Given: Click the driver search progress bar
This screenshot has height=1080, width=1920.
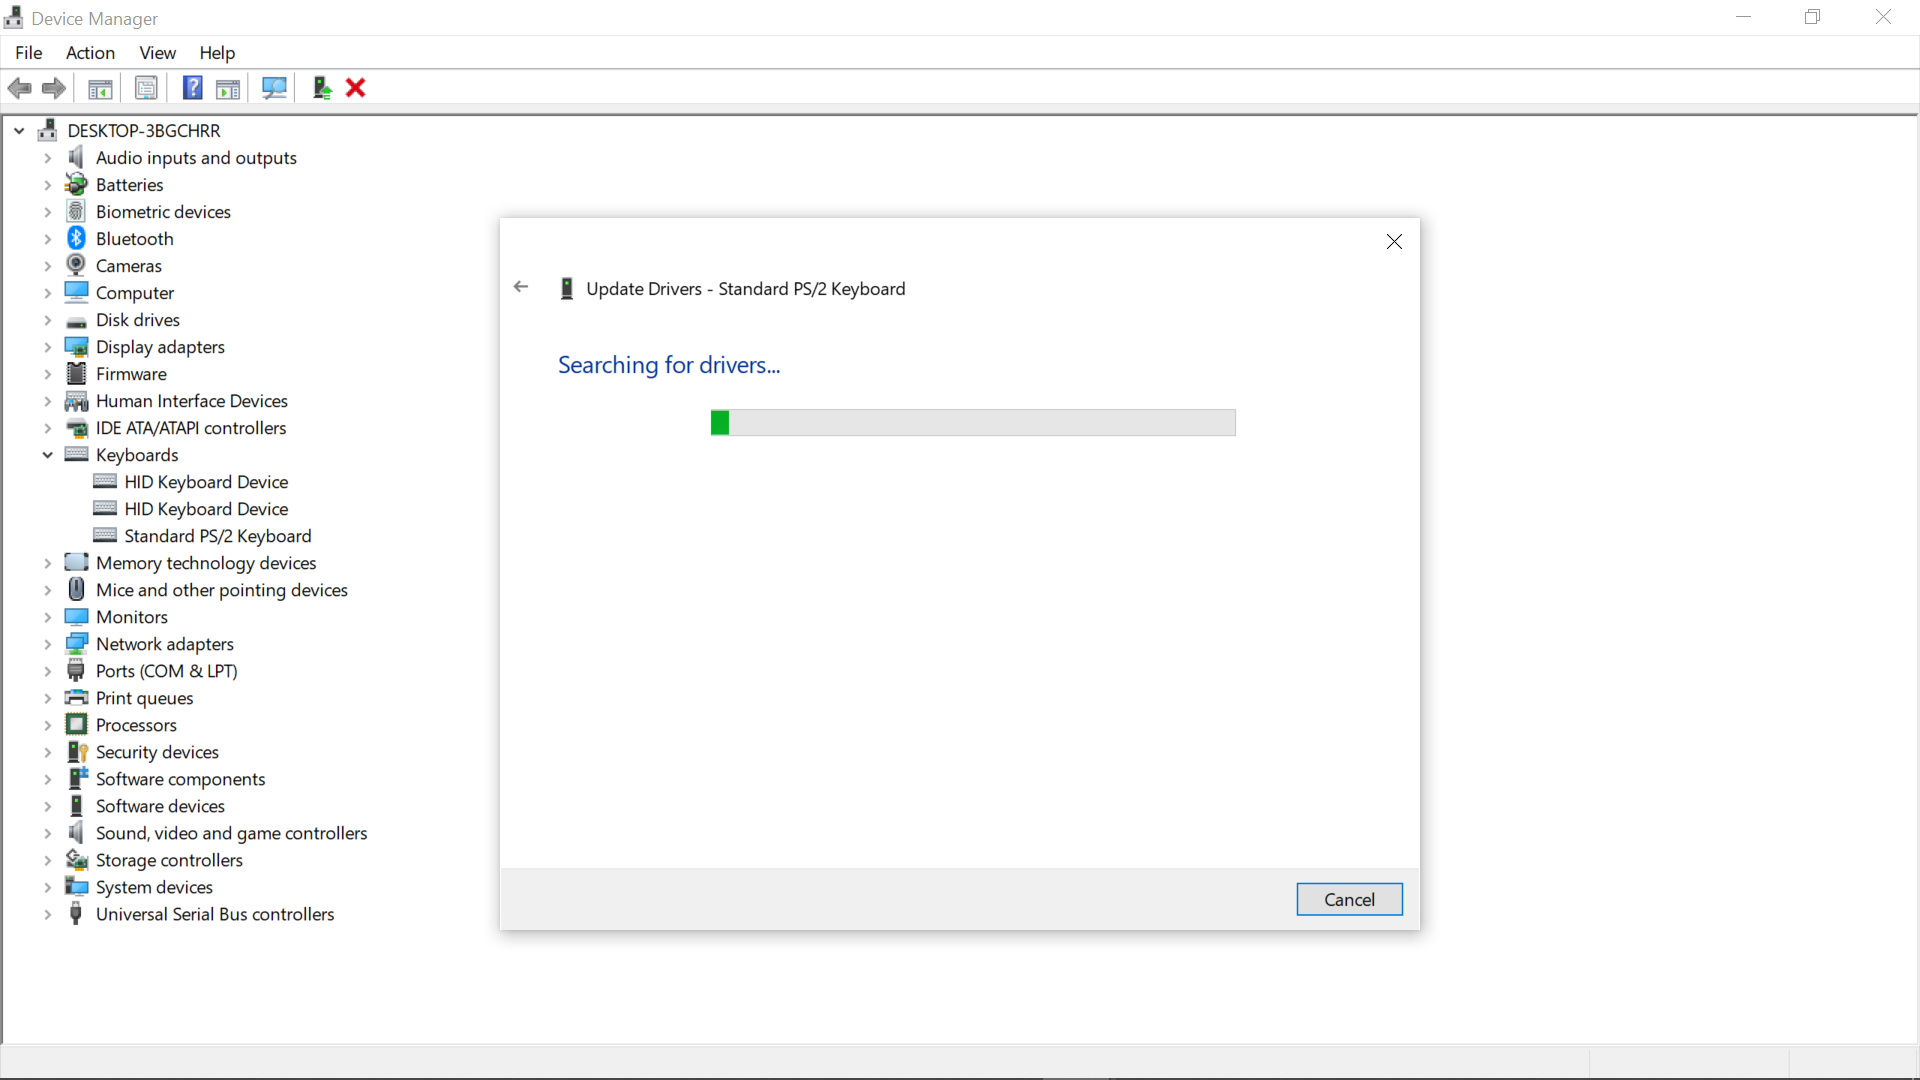Looking at the screenshot, I should point(972,423).
